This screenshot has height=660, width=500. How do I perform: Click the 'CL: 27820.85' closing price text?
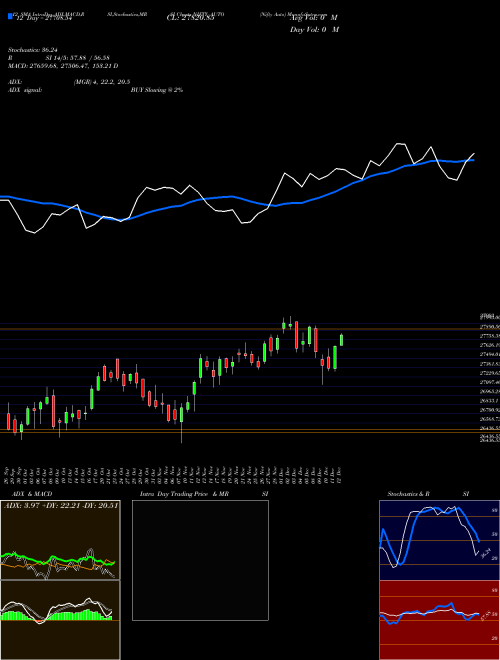[x=191, y=18]
